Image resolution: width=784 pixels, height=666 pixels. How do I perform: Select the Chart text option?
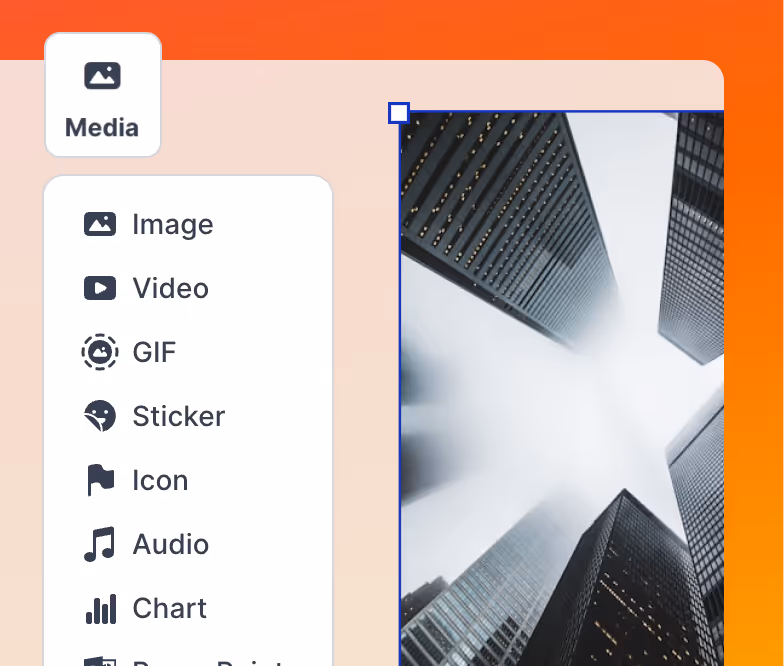[x=170, y=608]
